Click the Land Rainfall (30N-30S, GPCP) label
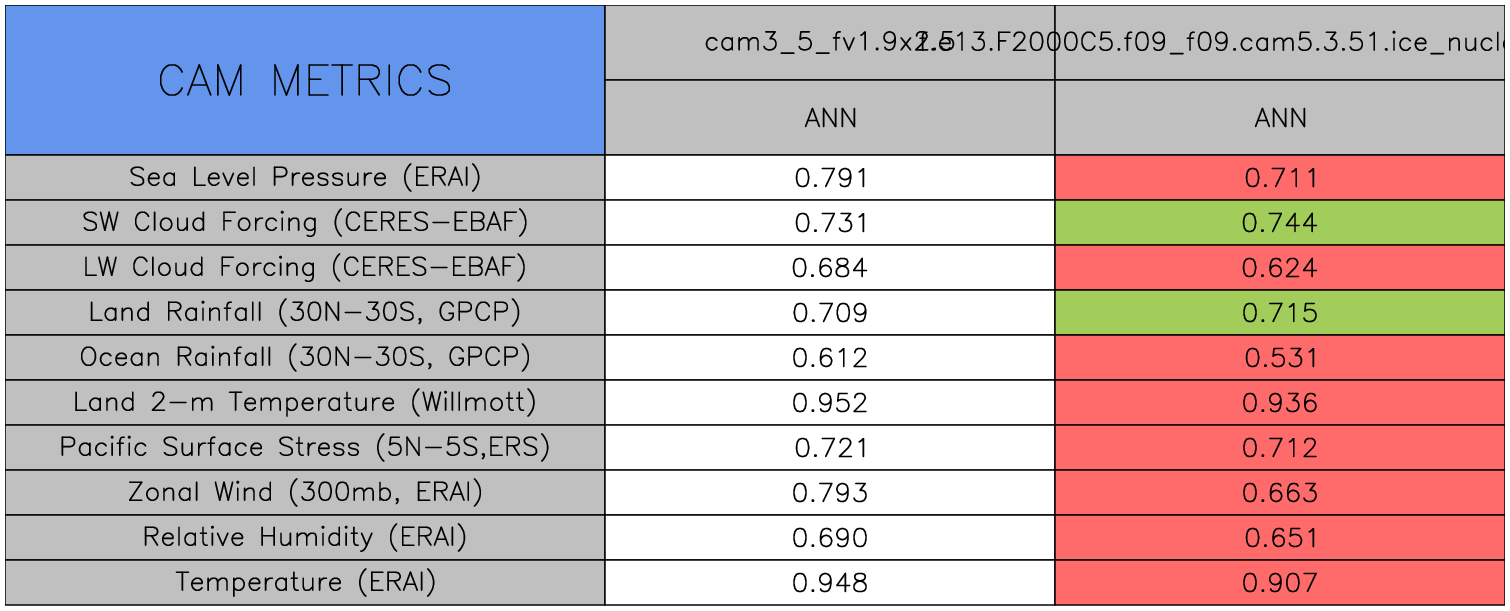The image size is (1510, 611). pos(305,313)
